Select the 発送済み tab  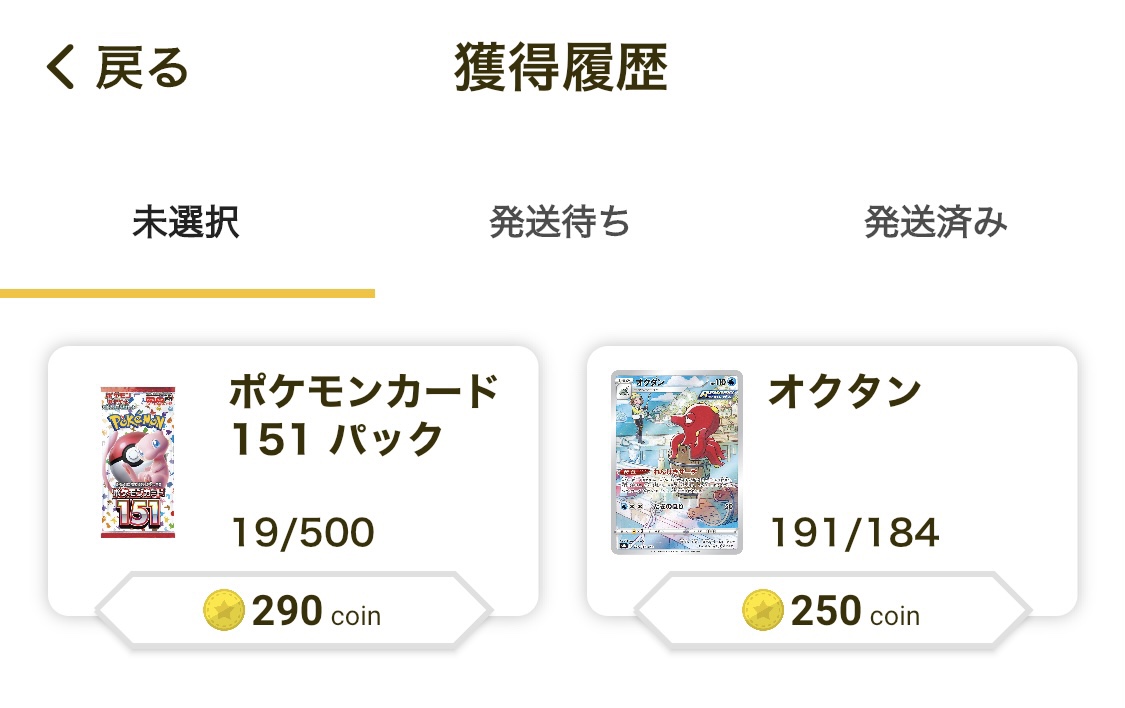coord(936,222)
